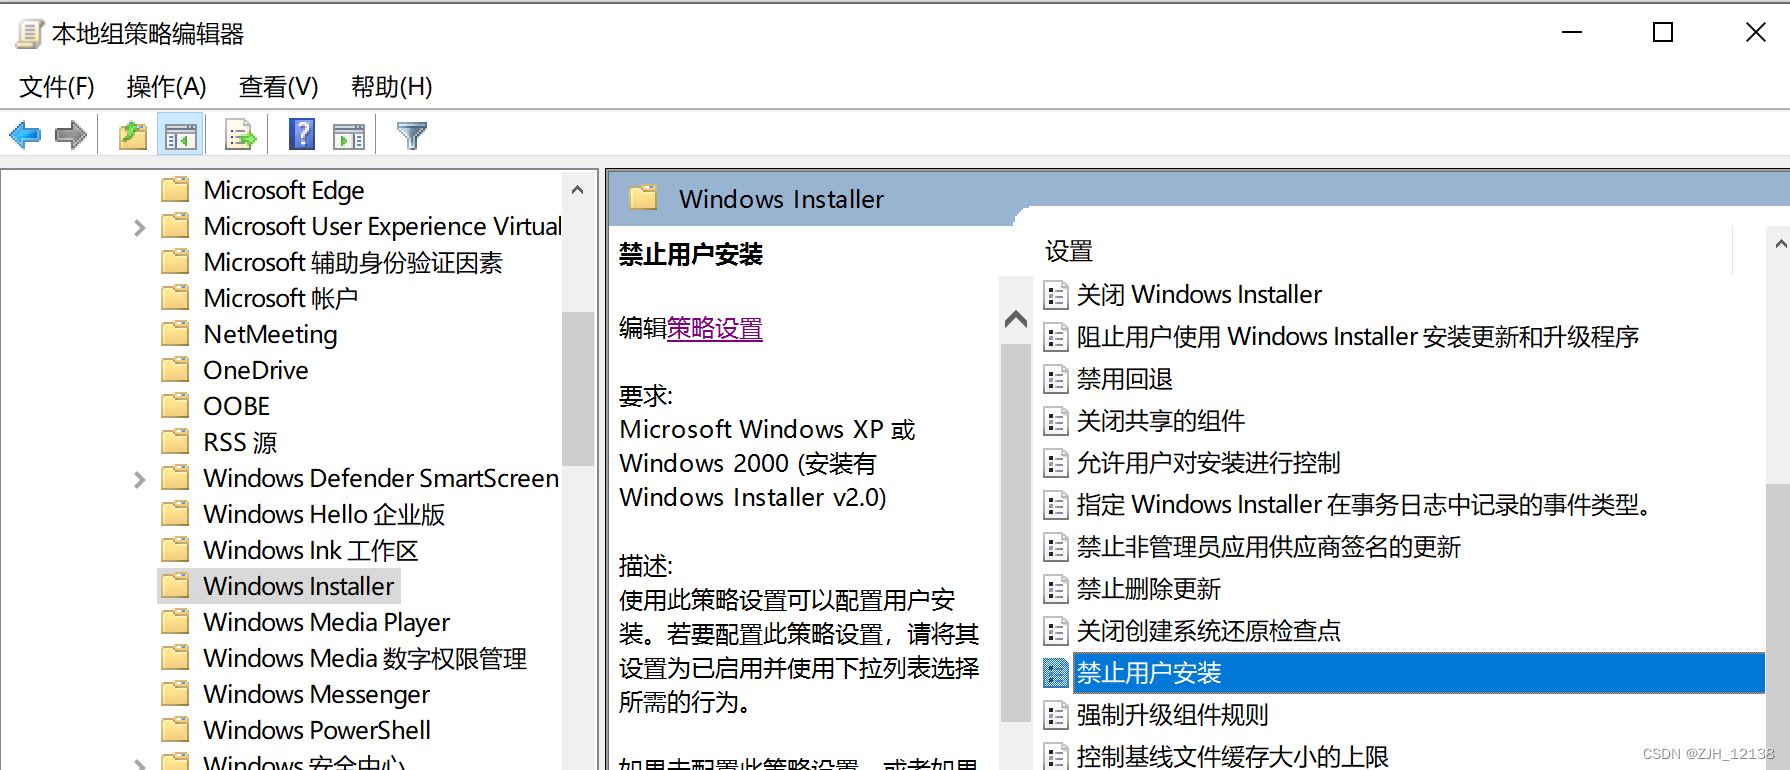Select Windows Media 数字权限管理 tree item
This screenshot has height=770, width=1790.
365,658
